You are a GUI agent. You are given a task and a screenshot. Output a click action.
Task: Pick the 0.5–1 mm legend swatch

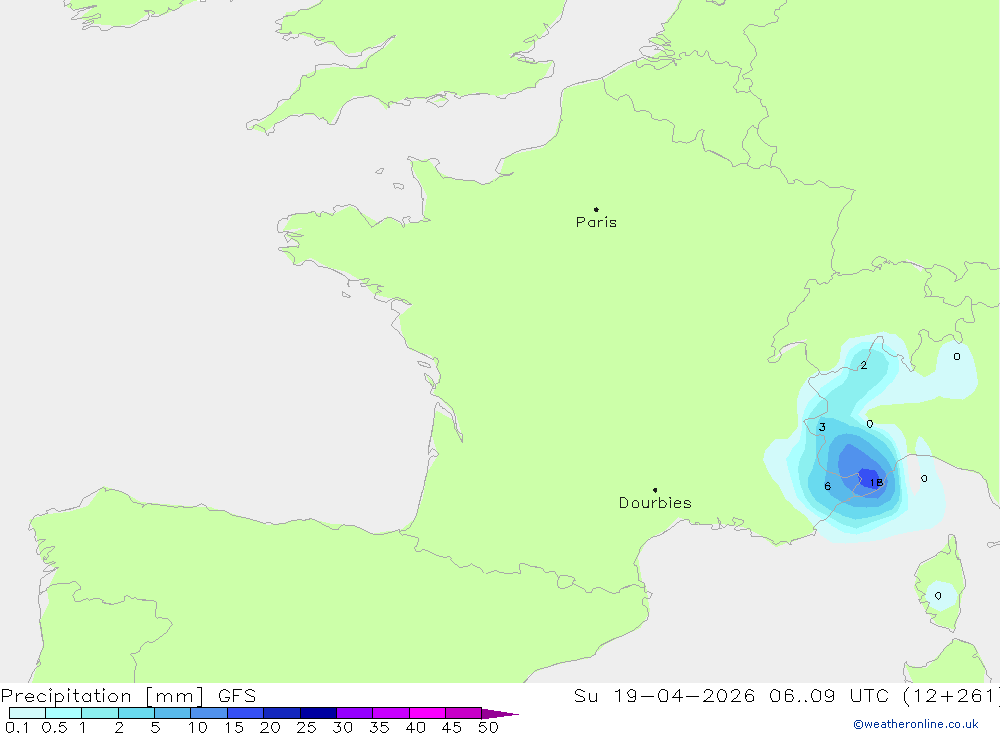pos(64,713)
